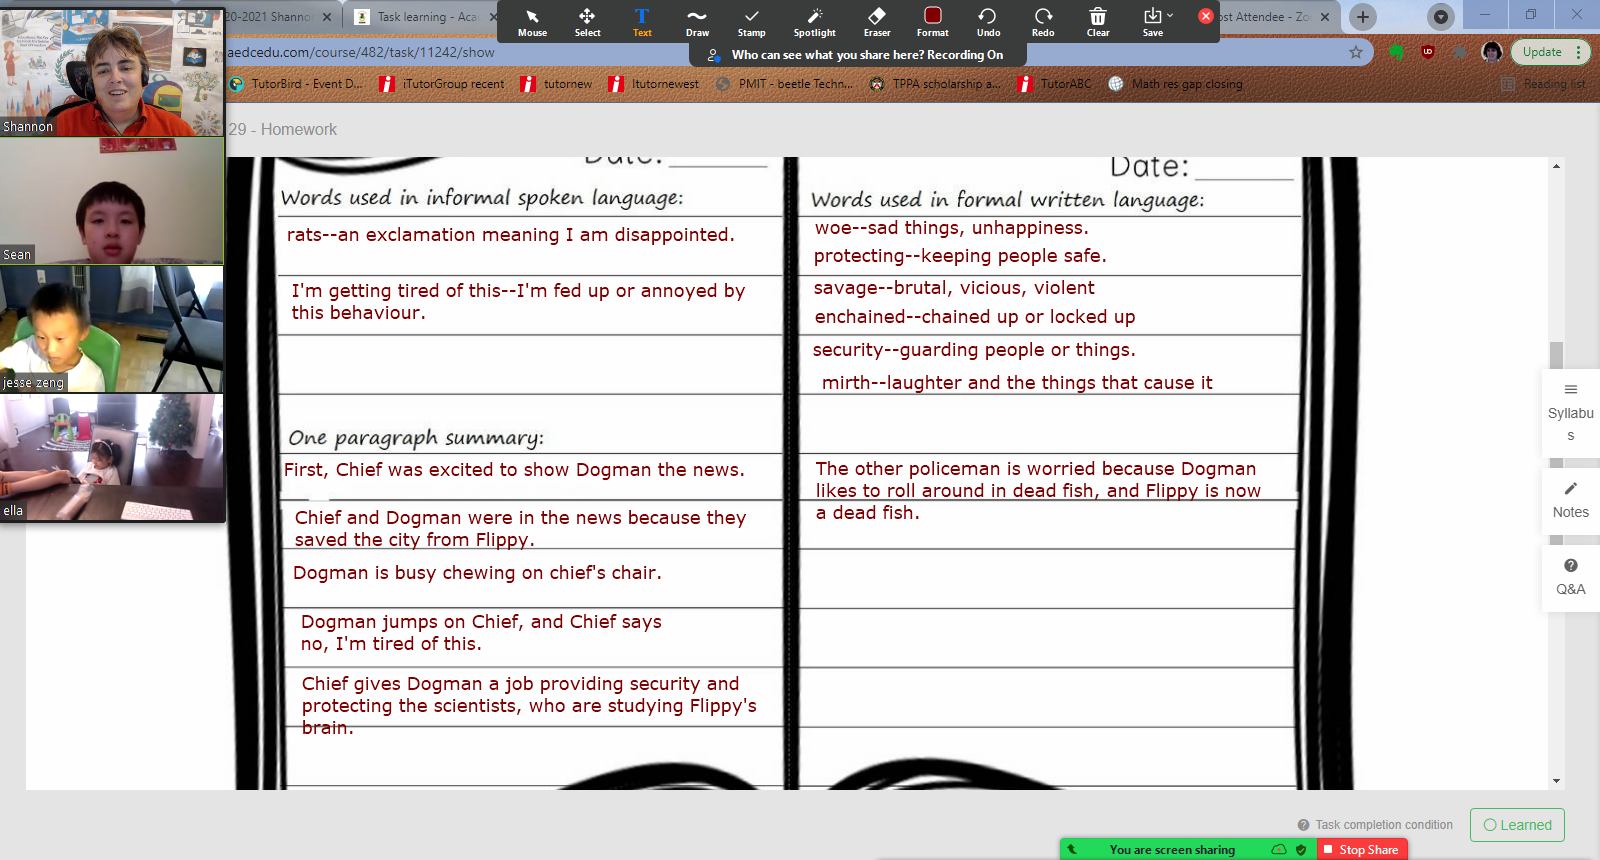Click text 'woe--sad things, unhappiness.'

coord(951,228)
